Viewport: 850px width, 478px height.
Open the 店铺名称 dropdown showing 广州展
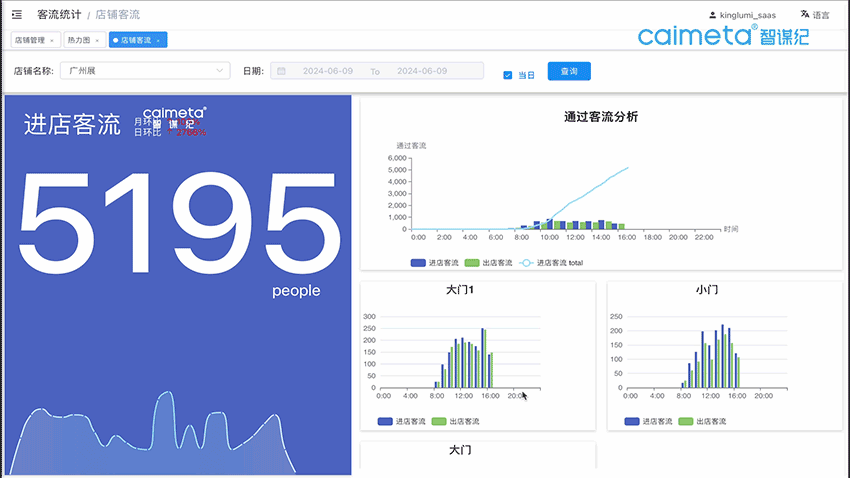tap(145, 71)
